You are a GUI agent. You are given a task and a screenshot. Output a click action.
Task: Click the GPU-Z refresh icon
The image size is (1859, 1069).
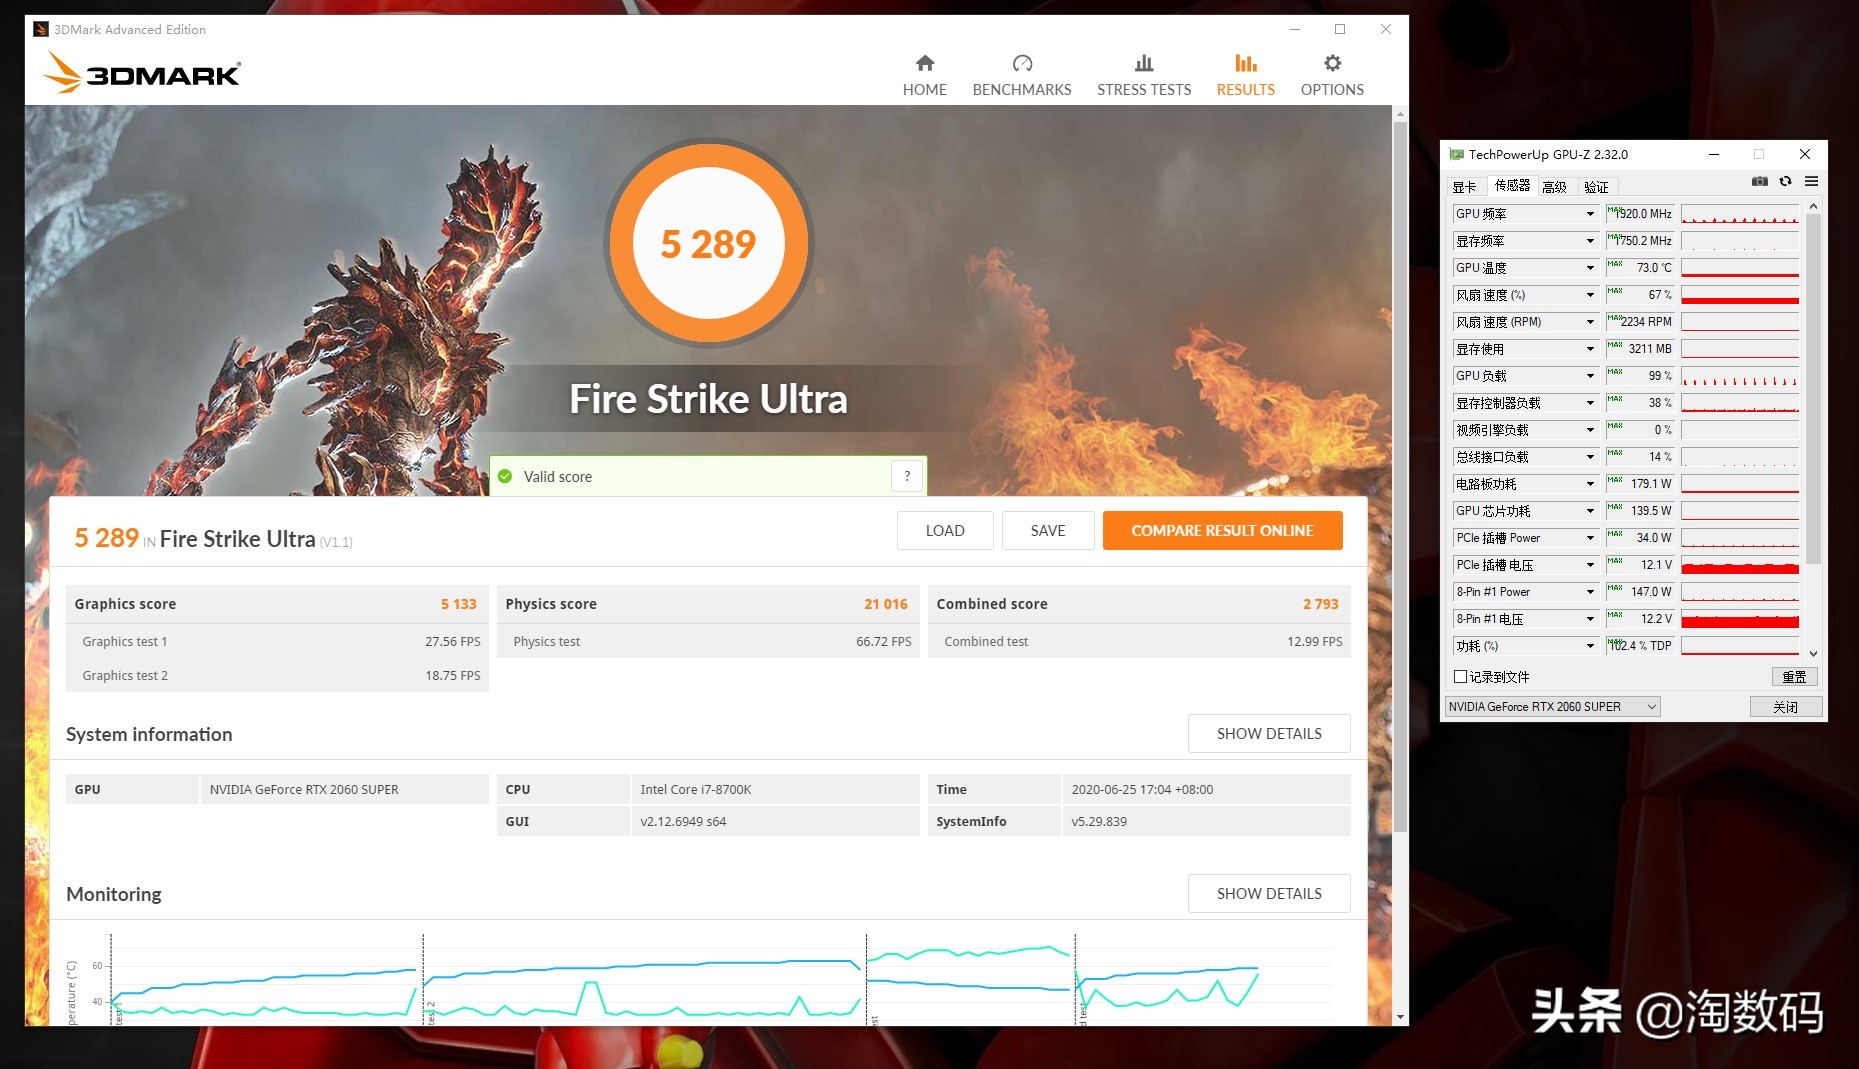click(x=1785, y=182)
